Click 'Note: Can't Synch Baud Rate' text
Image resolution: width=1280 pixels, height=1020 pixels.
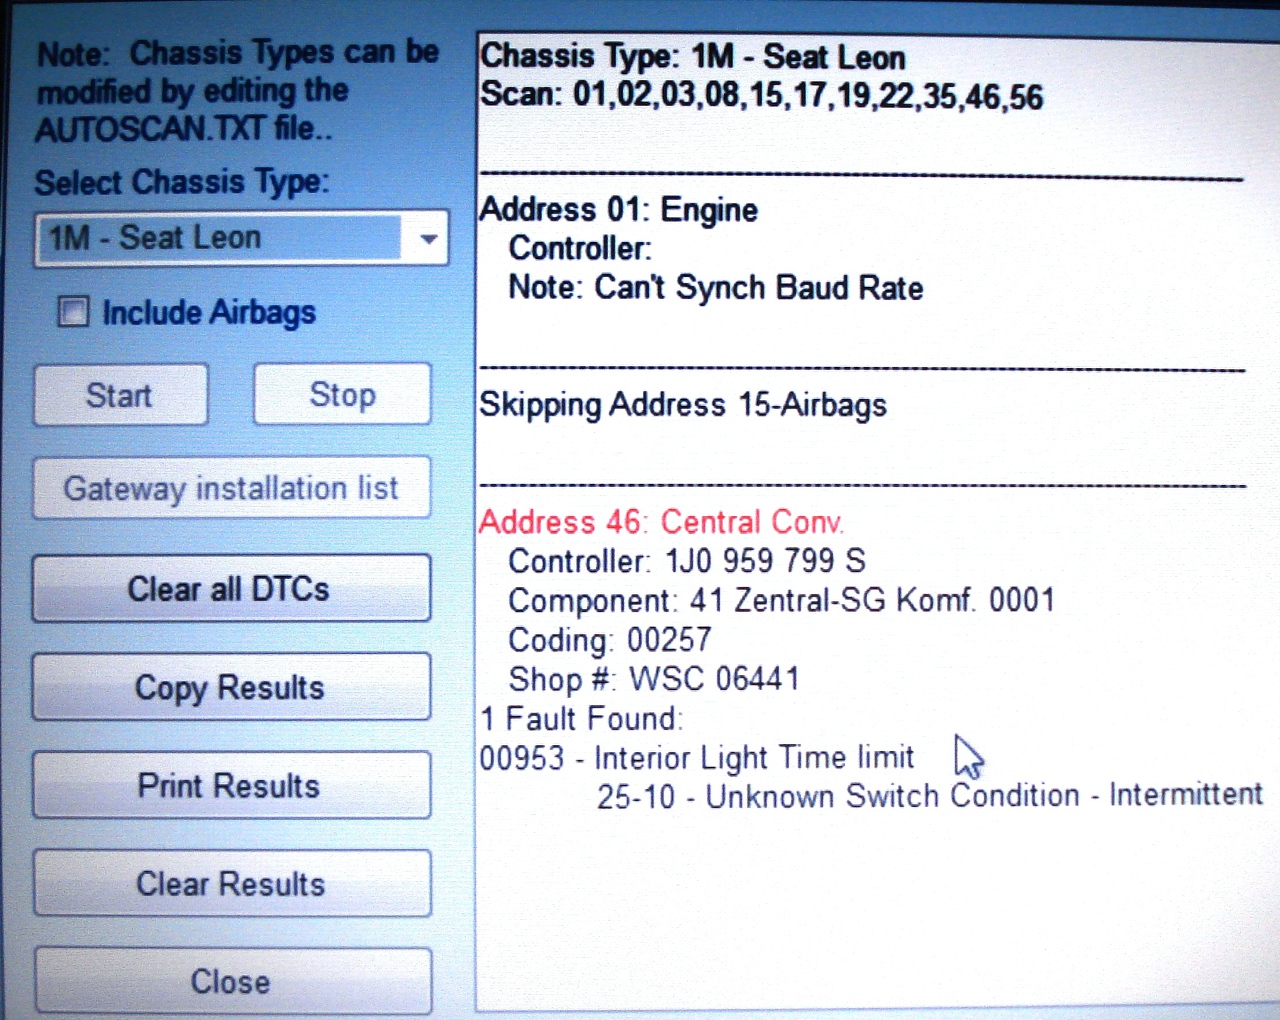[x=716, y=288]
